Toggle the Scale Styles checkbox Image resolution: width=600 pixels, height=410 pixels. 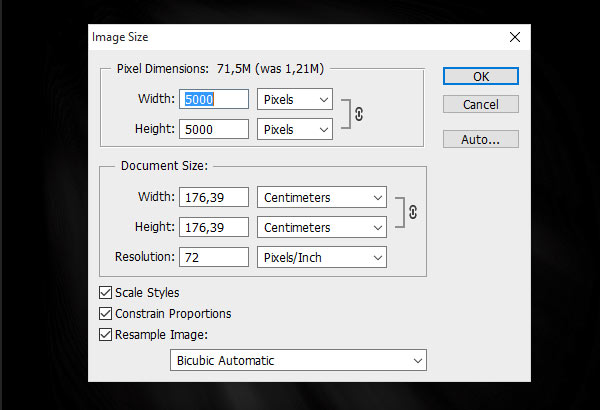coord(107,293)
